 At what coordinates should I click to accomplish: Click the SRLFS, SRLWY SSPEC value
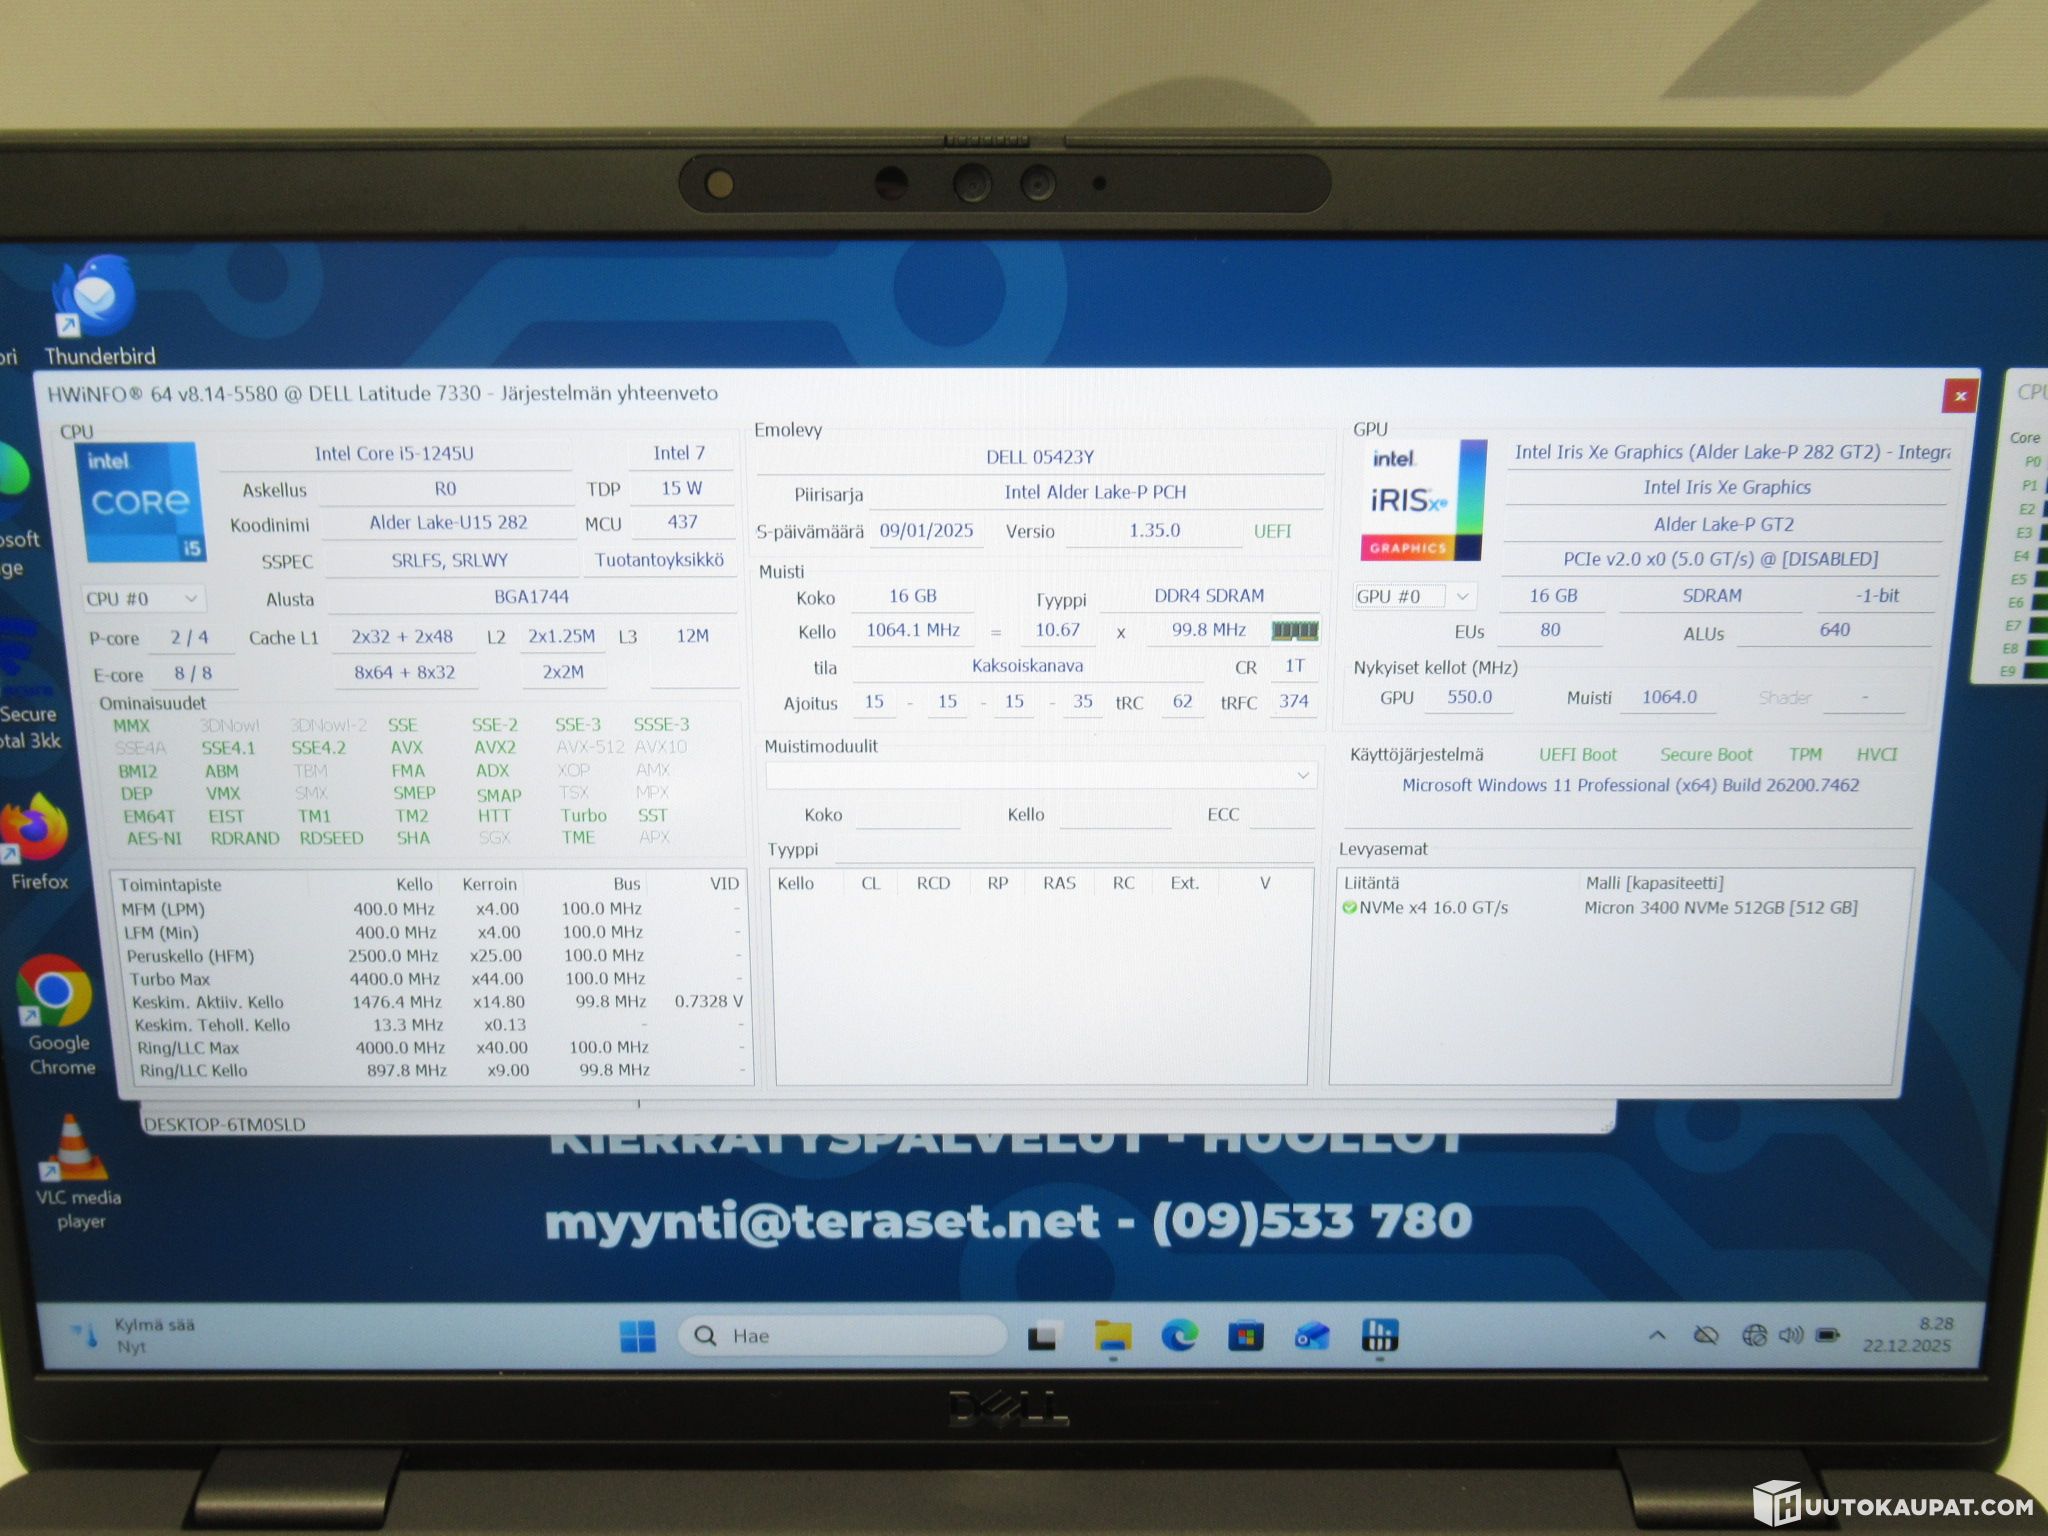point(450,561)
